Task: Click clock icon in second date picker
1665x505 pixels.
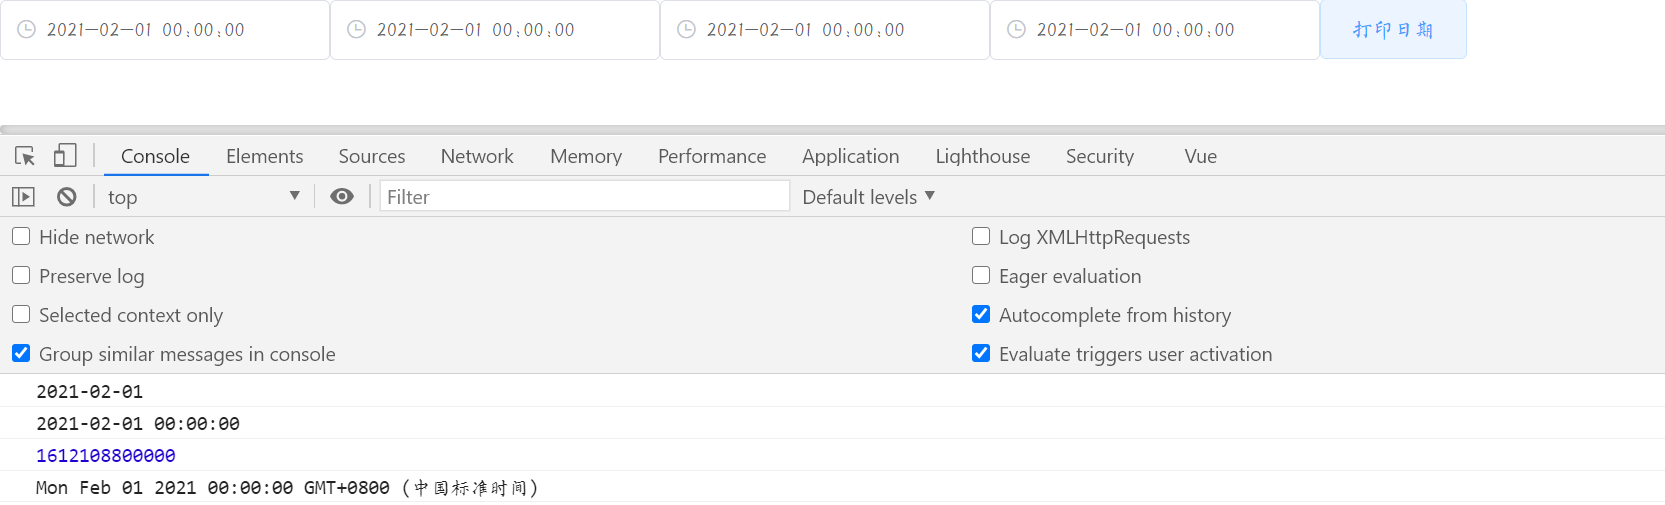Action: click(356, 30)
